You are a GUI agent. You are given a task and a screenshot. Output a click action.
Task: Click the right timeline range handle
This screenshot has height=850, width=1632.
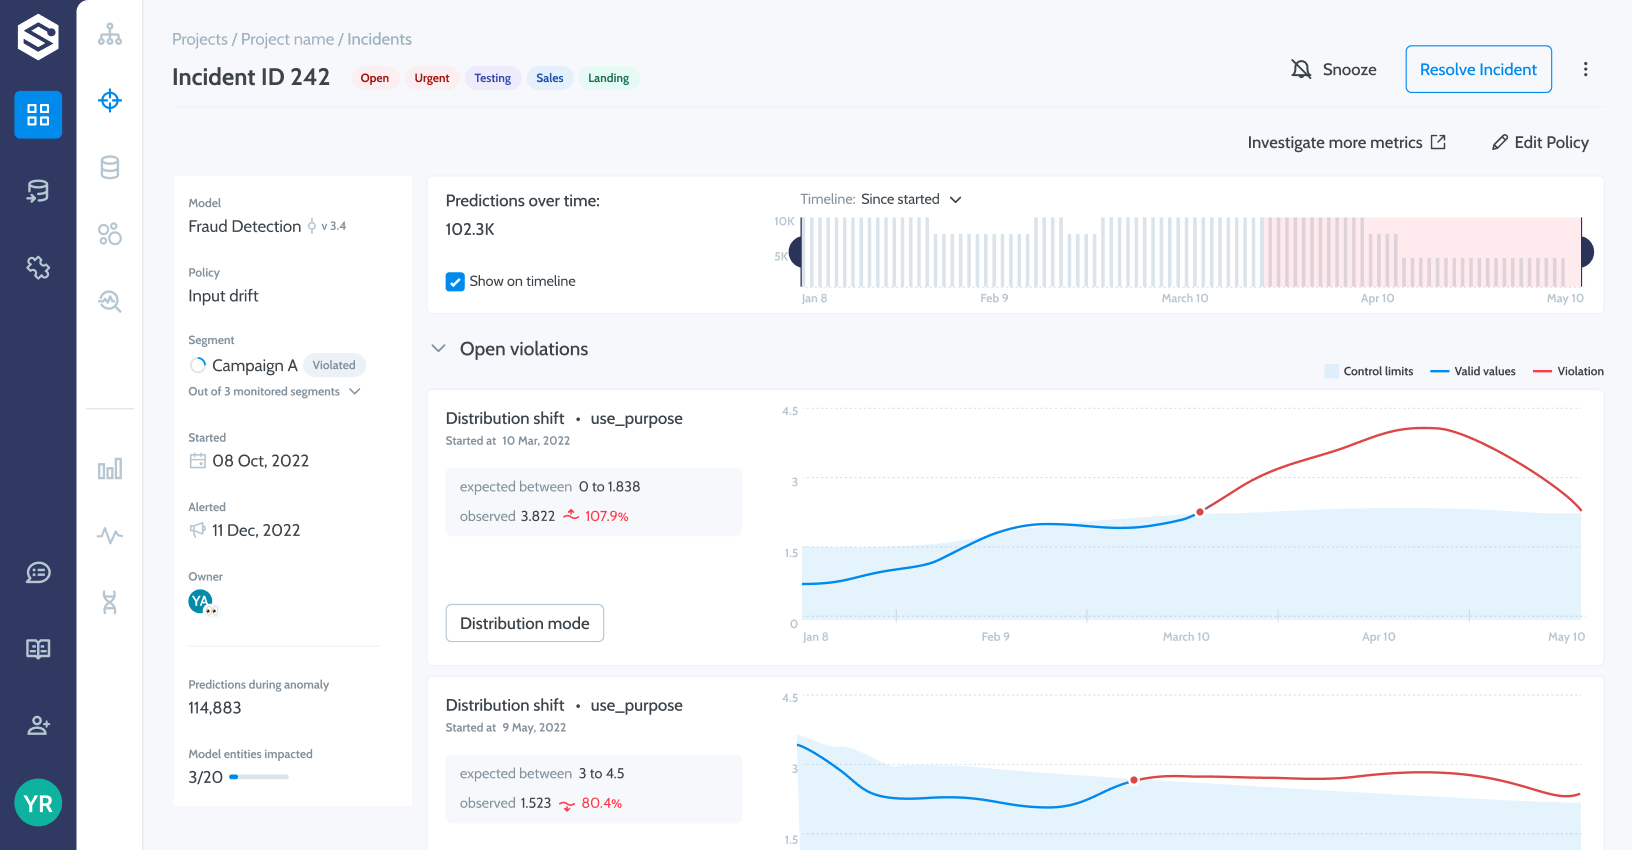pyautogui.click(x=1586, y=252)
